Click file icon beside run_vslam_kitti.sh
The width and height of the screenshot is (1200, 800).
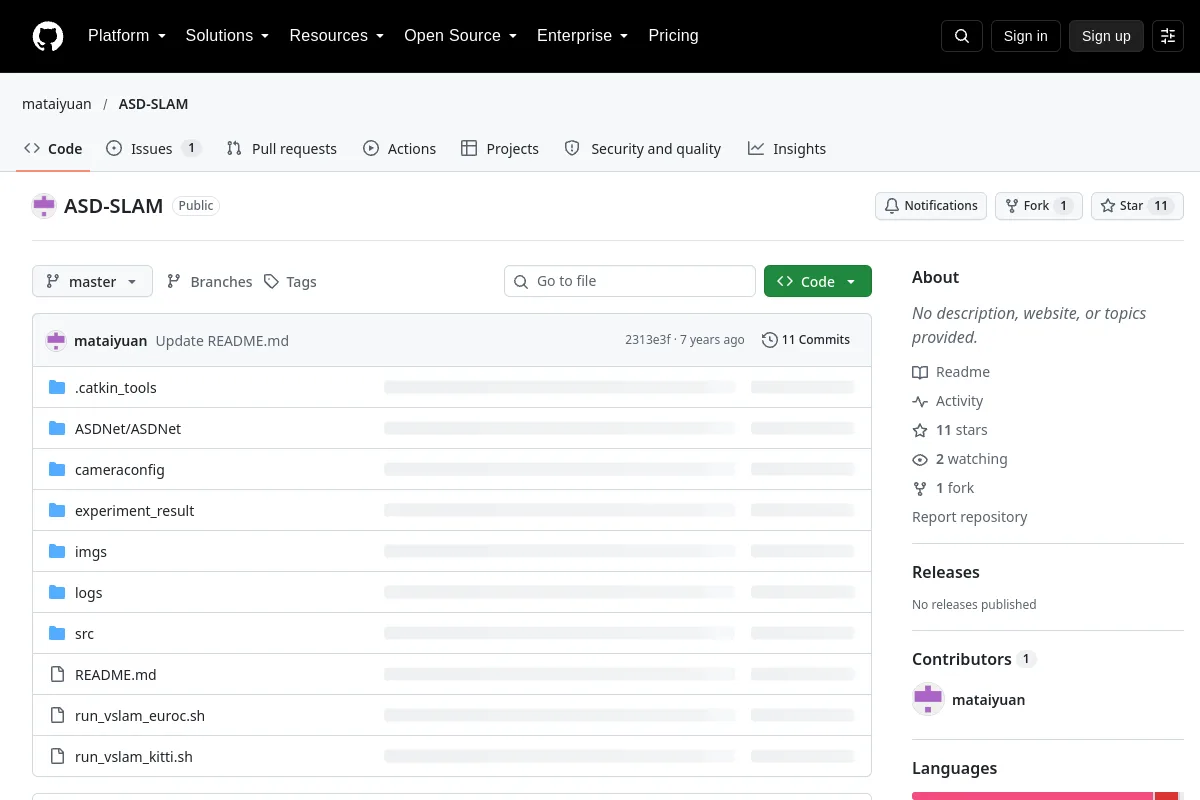[57, 757]
